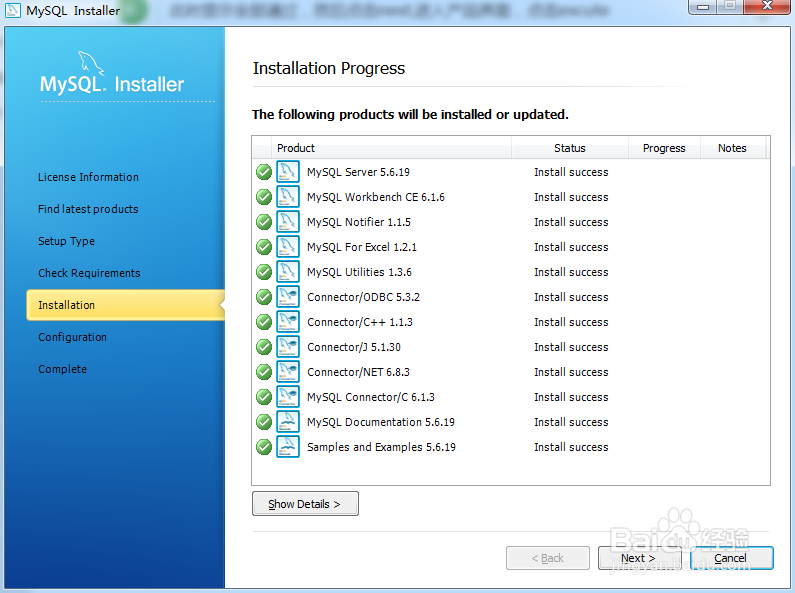The width and height of the screenshot is (795, 593).
Task: Click the Installation Progress heading
Action: pos(329,68)
